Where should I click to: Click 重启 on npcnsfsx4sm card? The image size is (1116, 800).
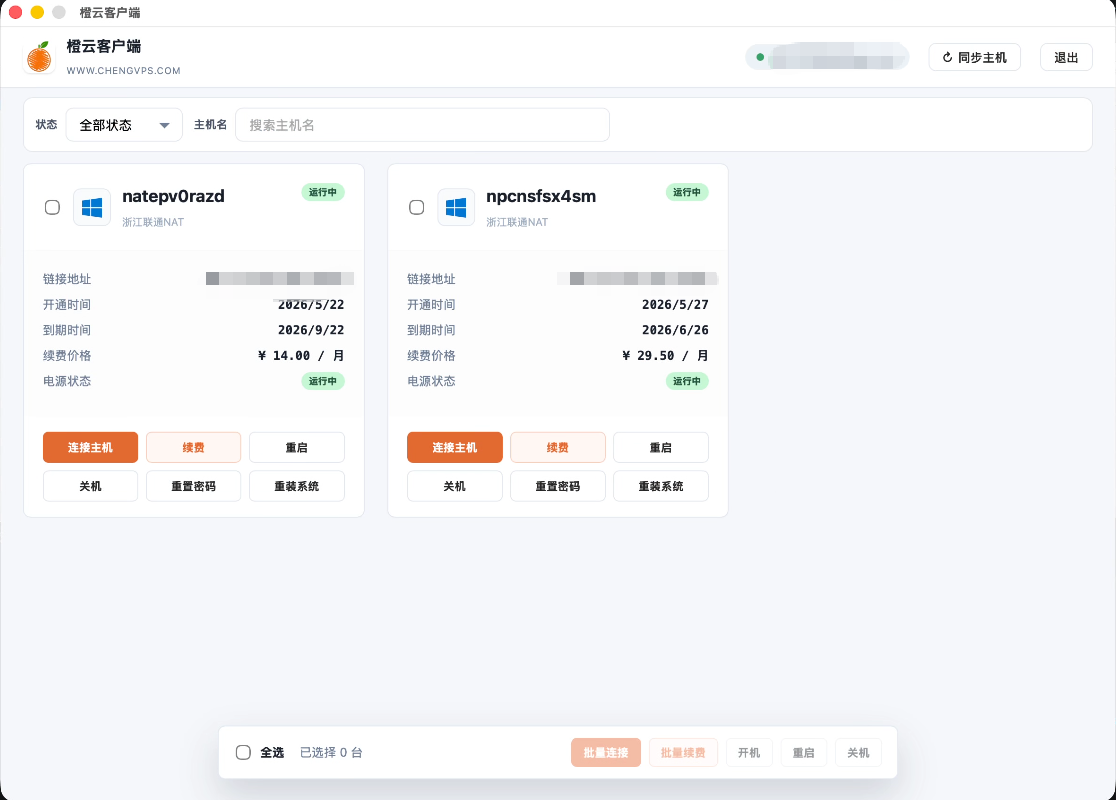point(660,448)
